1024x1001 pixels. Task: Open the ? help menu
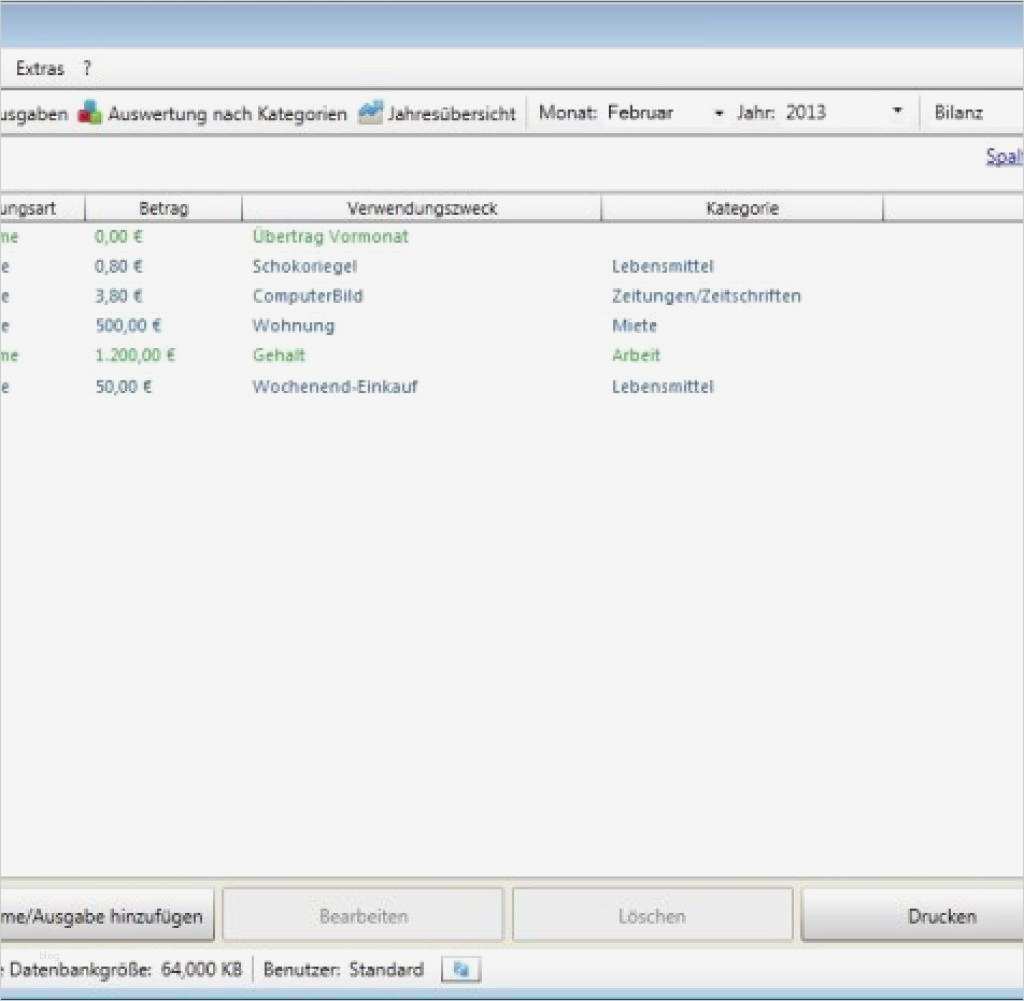pyautogui.click(x=87, y=68)
